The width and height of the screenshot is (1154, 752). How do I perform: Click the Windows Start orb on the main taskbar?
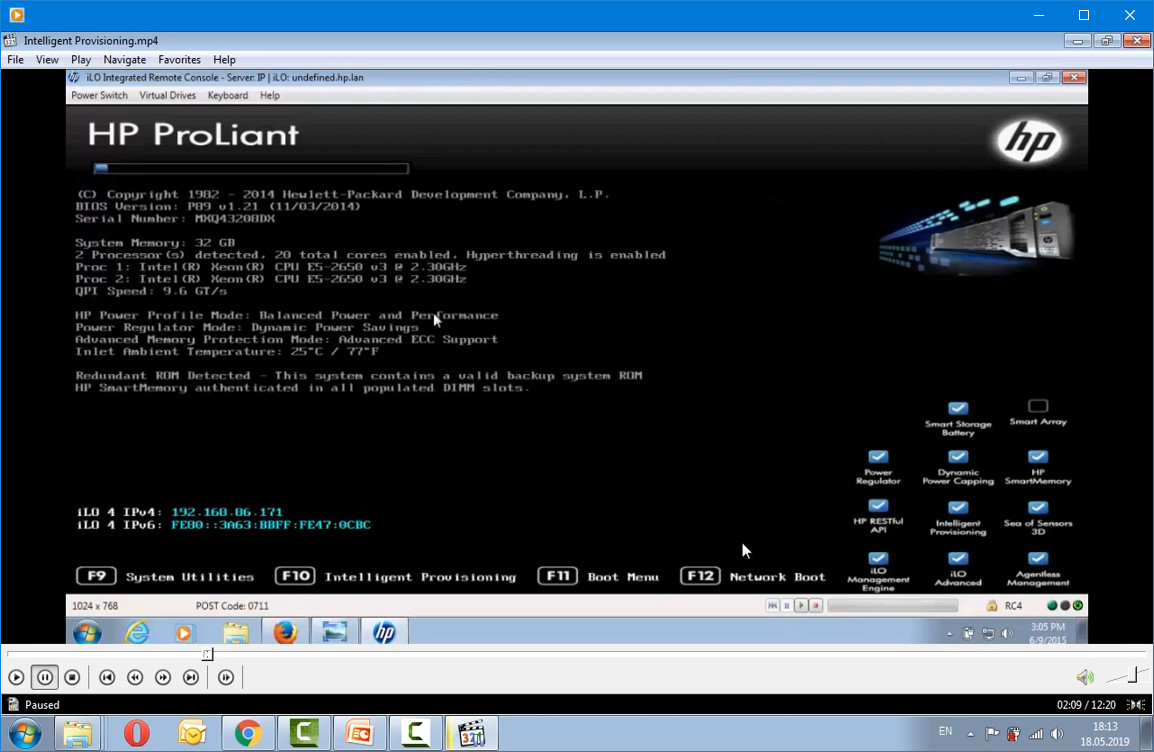(25, 734)
